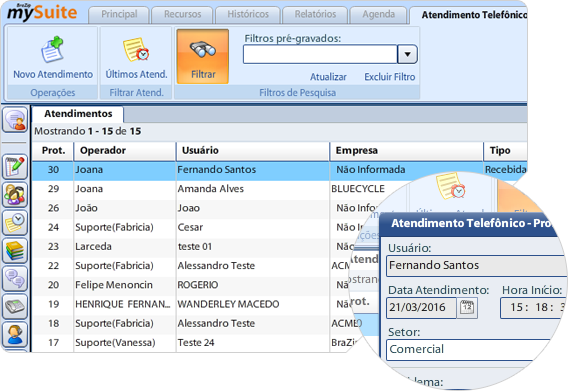Screen dimensions: 568x391
Task: Sort by the Empresa column header
Action: click(x=406, y=151)
